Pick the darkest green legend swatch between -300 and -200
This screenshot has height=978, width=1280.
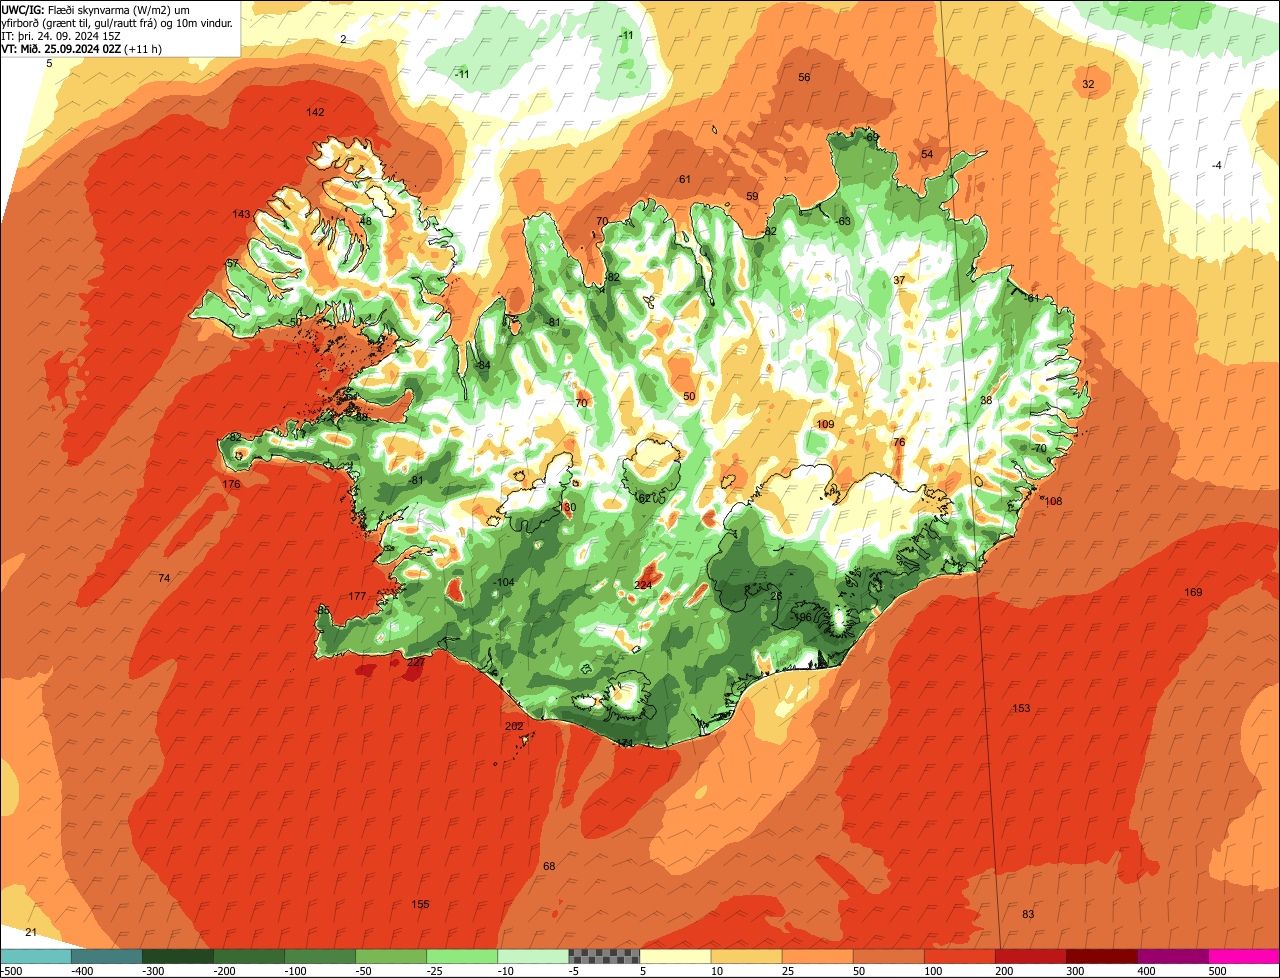178,956
